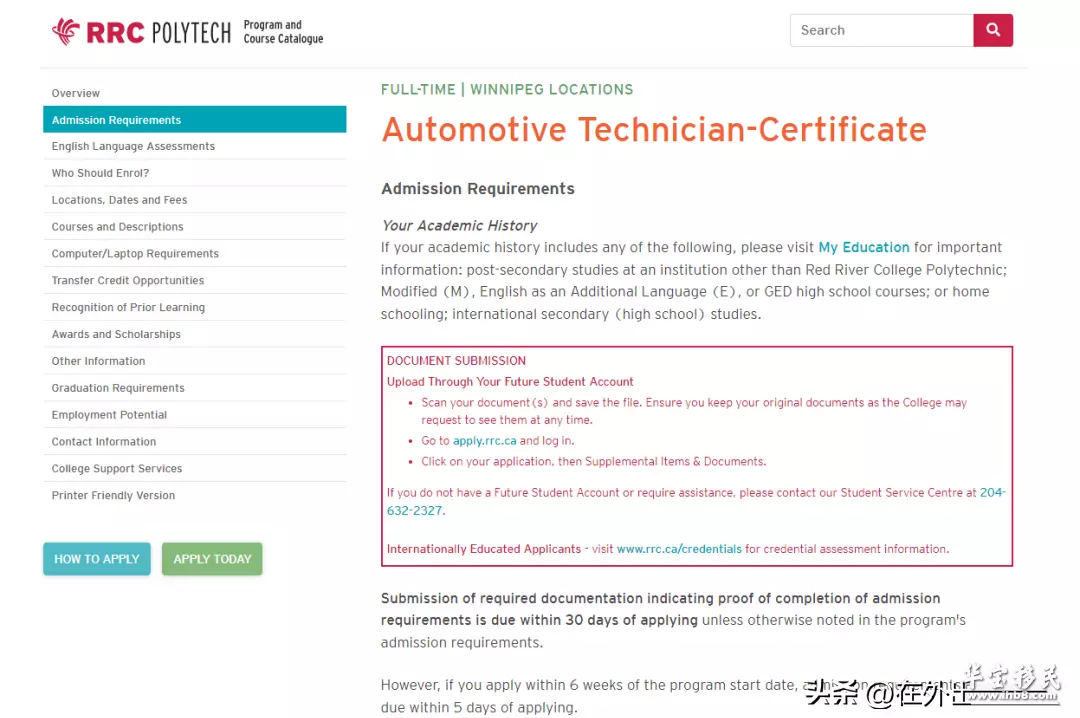Open Transfer Credit Opportunities
Screen dimensions: 1080x718
pos(128,281)
